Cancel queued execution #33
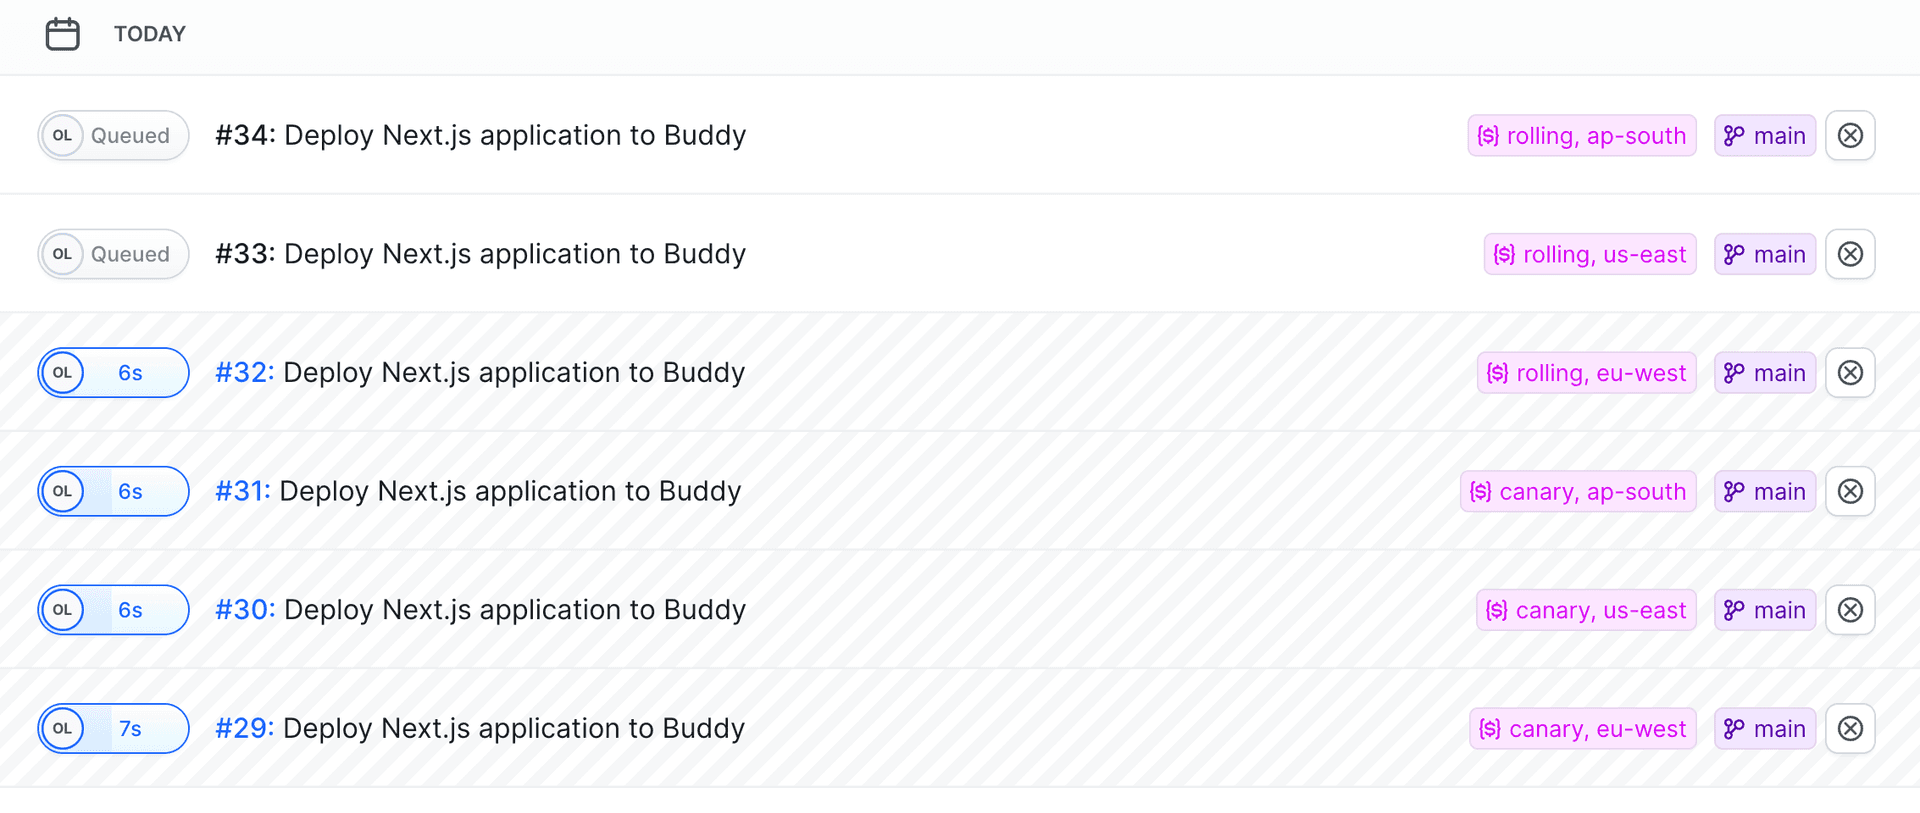Viewport: 1920px width, 813px height. point(1850,254)
